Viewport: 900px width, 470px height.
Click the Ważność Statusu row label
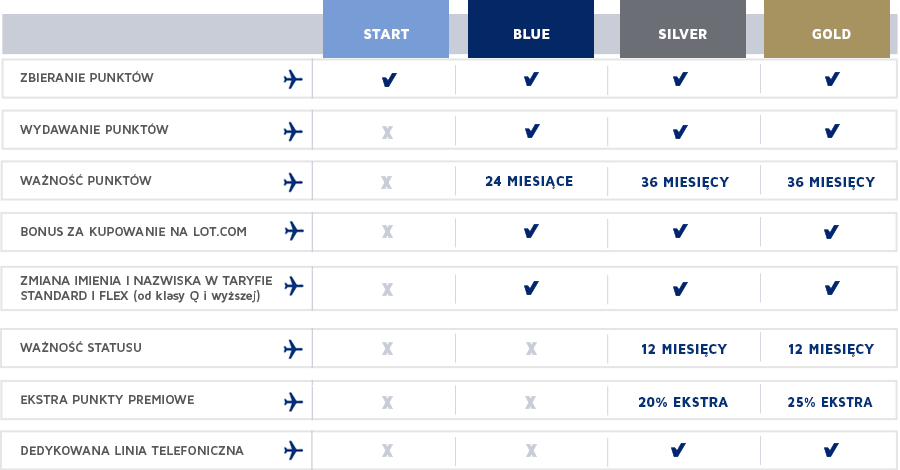coord(81,348)
